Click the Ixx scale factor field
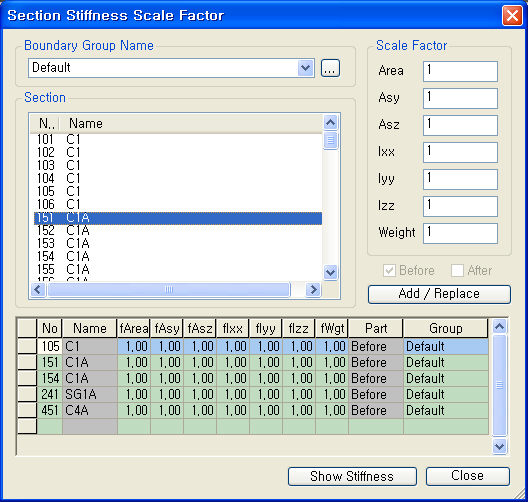This screenshot has height=502, width=528. [460, 152]
